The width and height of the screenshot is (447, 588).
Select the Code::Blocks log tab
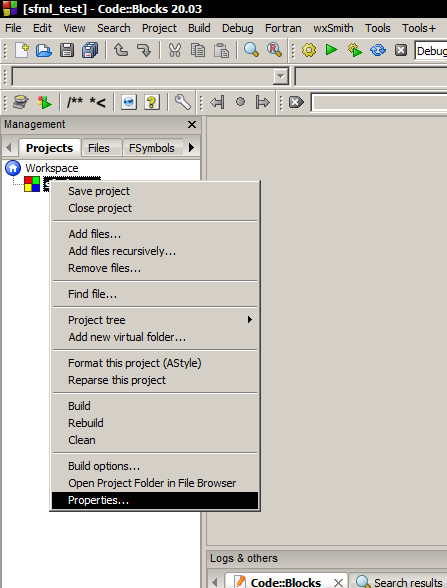[x=285, y=582]
